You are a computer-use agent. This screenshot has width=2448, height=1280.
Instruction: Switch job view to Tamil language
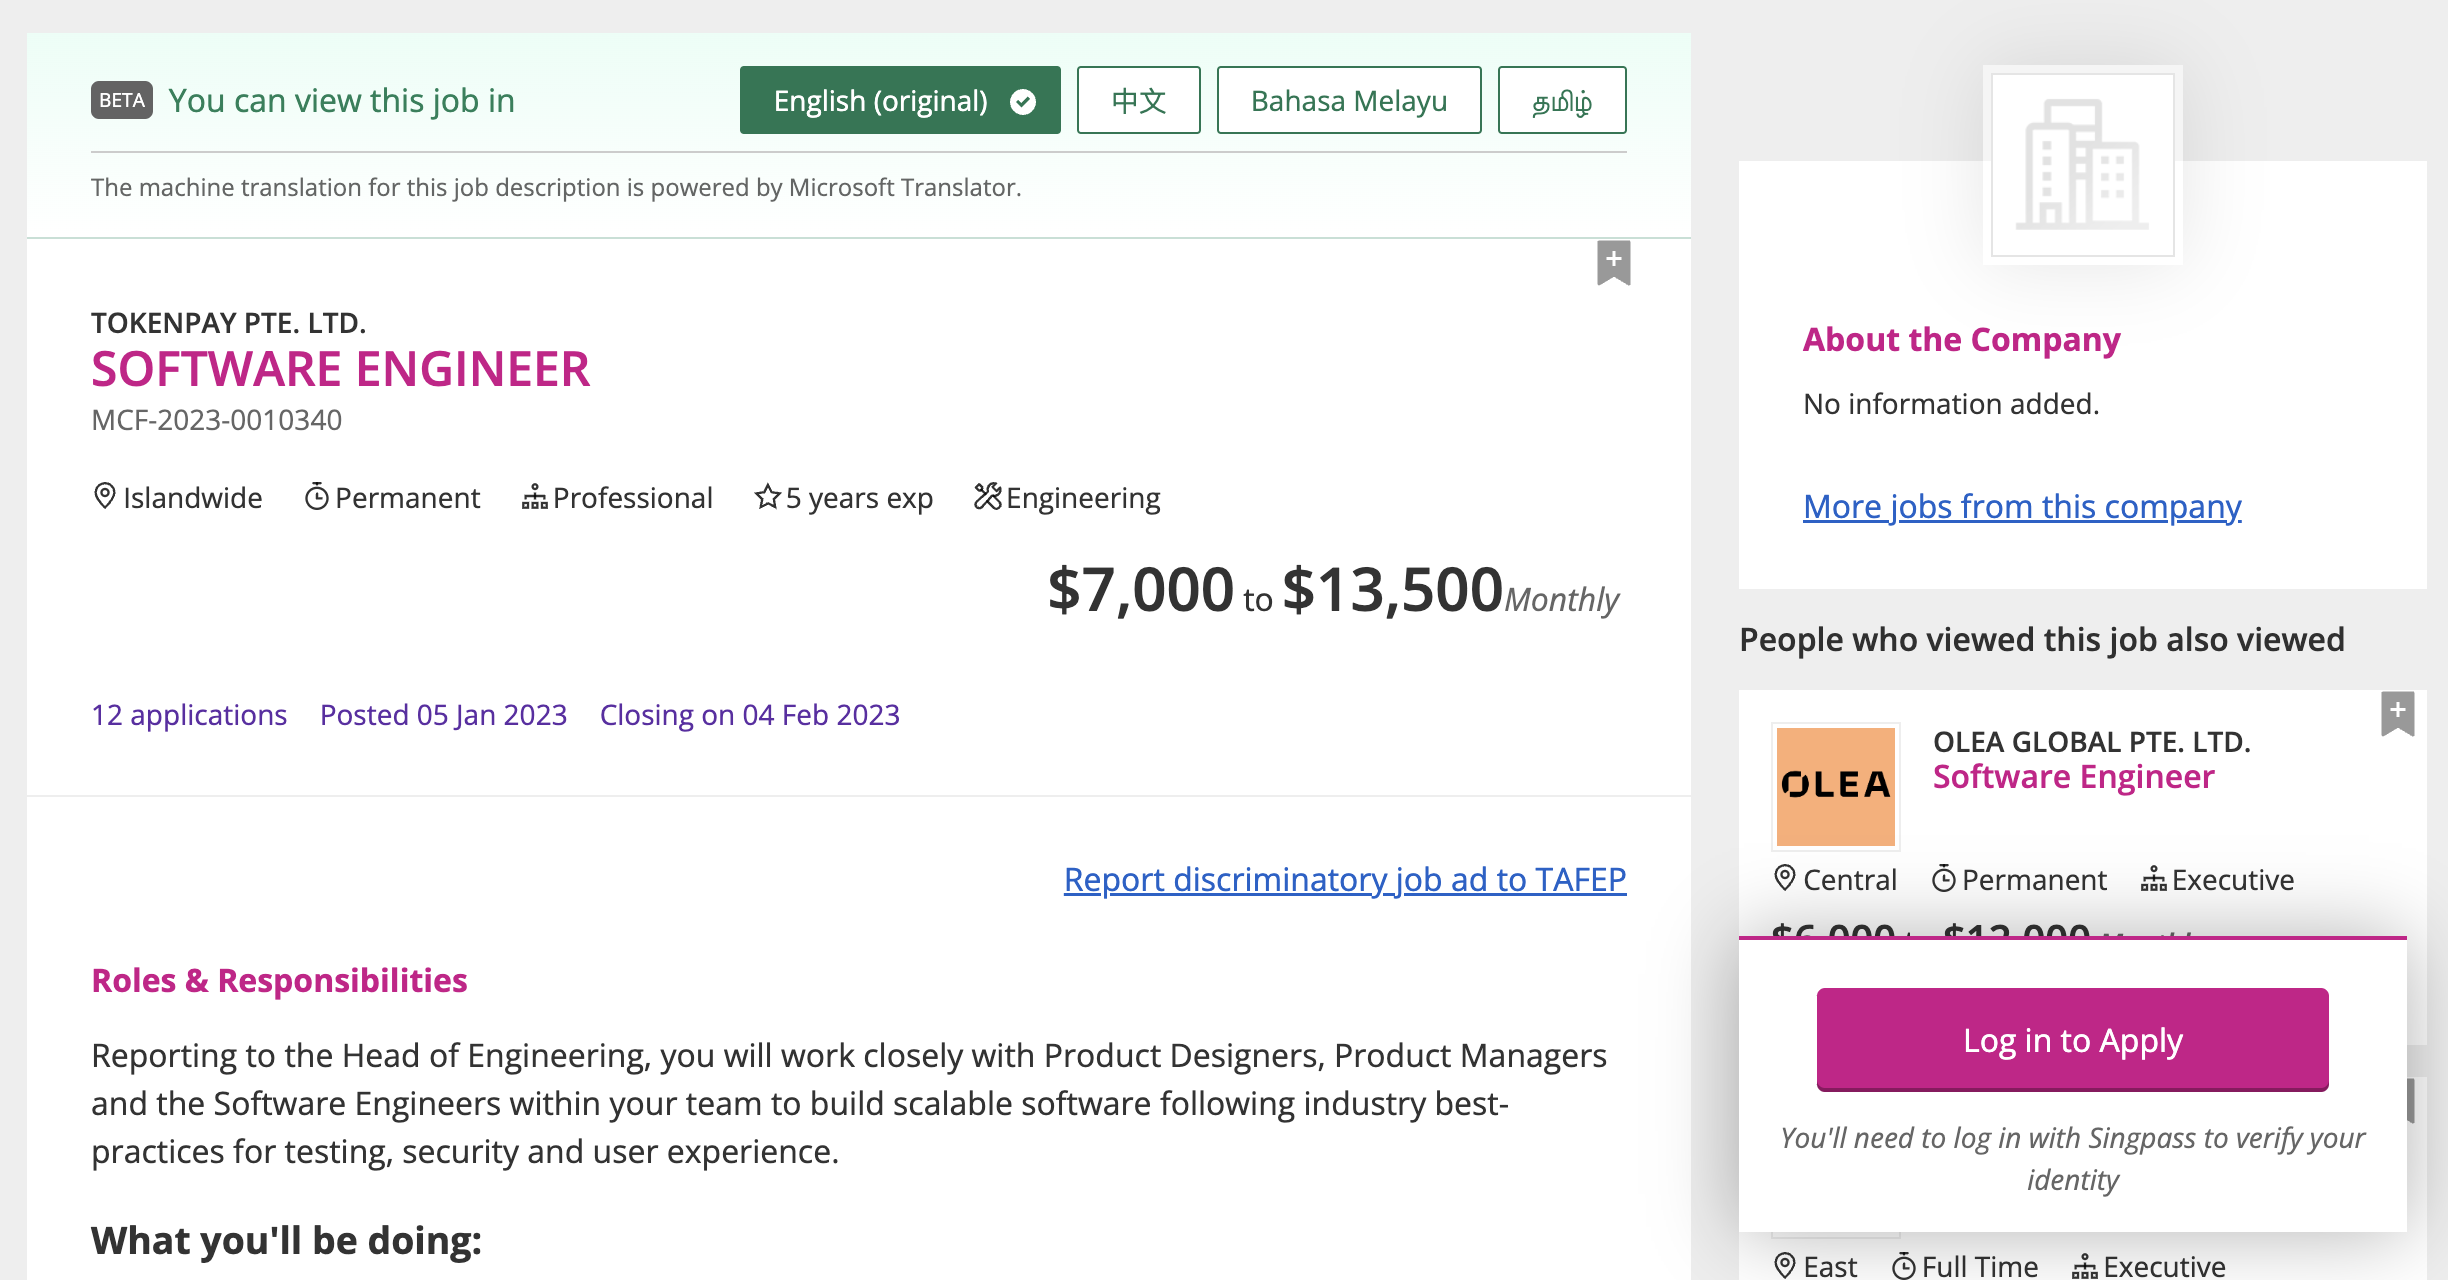point(1561,100)
